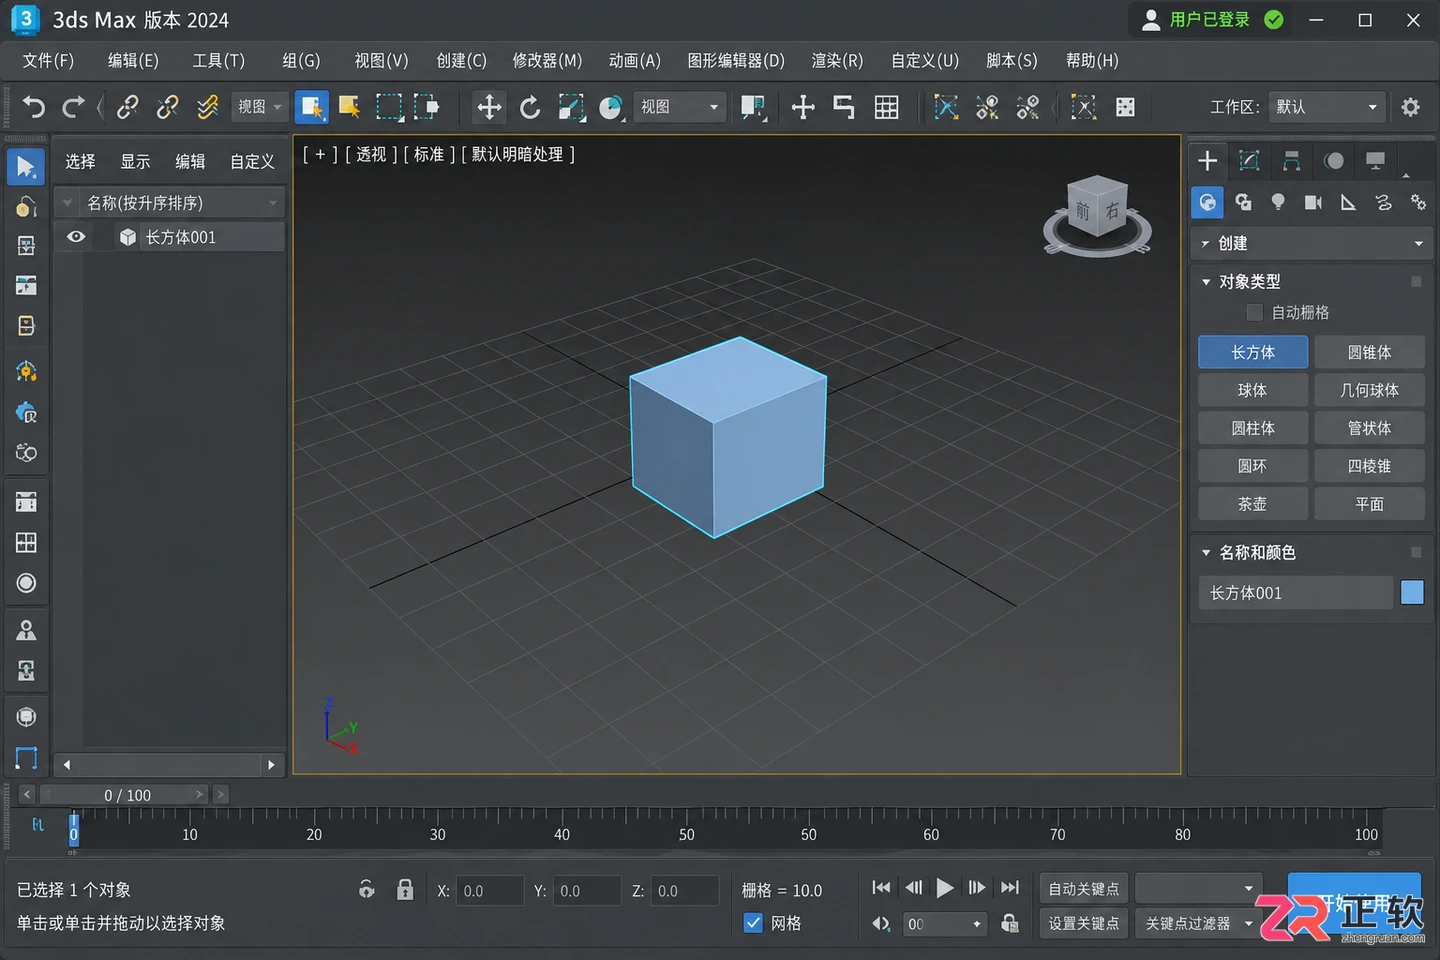Open the 关键点过滤器 dropdown arrow
The width and height of the screenshot is (1440, 960).
(1248, 923)
